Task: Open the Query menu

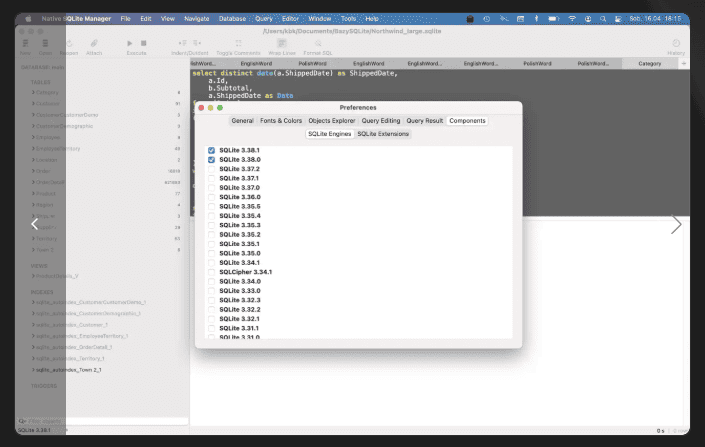Action: [264, 18]
